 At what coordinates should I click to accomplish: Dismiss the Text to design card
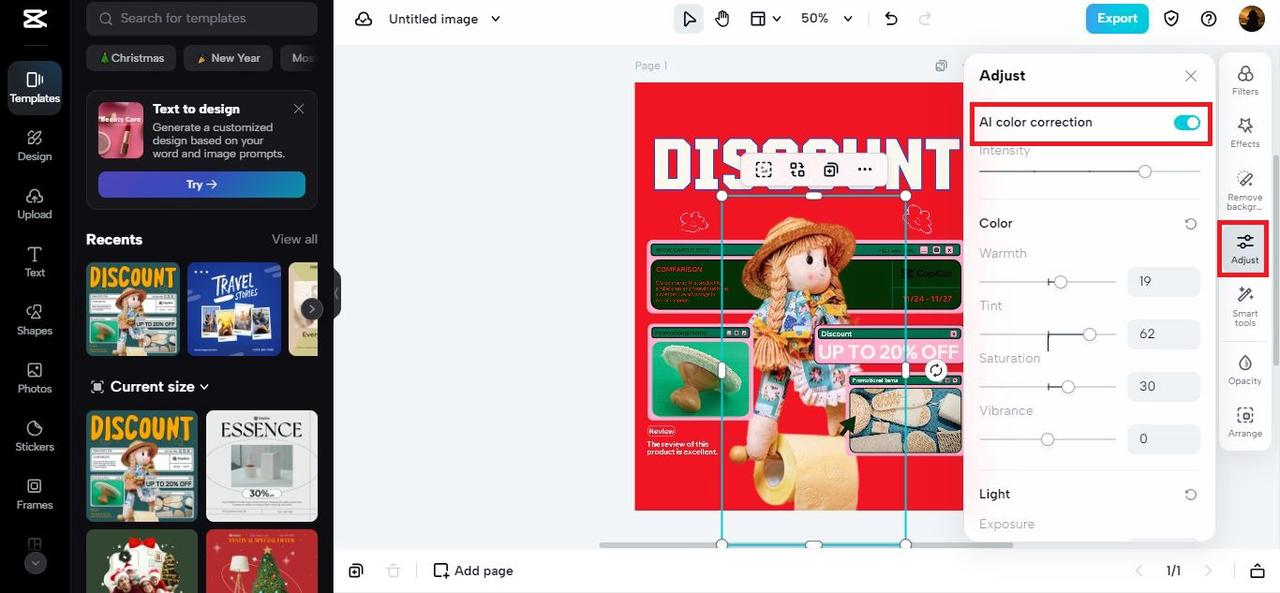(x=299, y=108)
